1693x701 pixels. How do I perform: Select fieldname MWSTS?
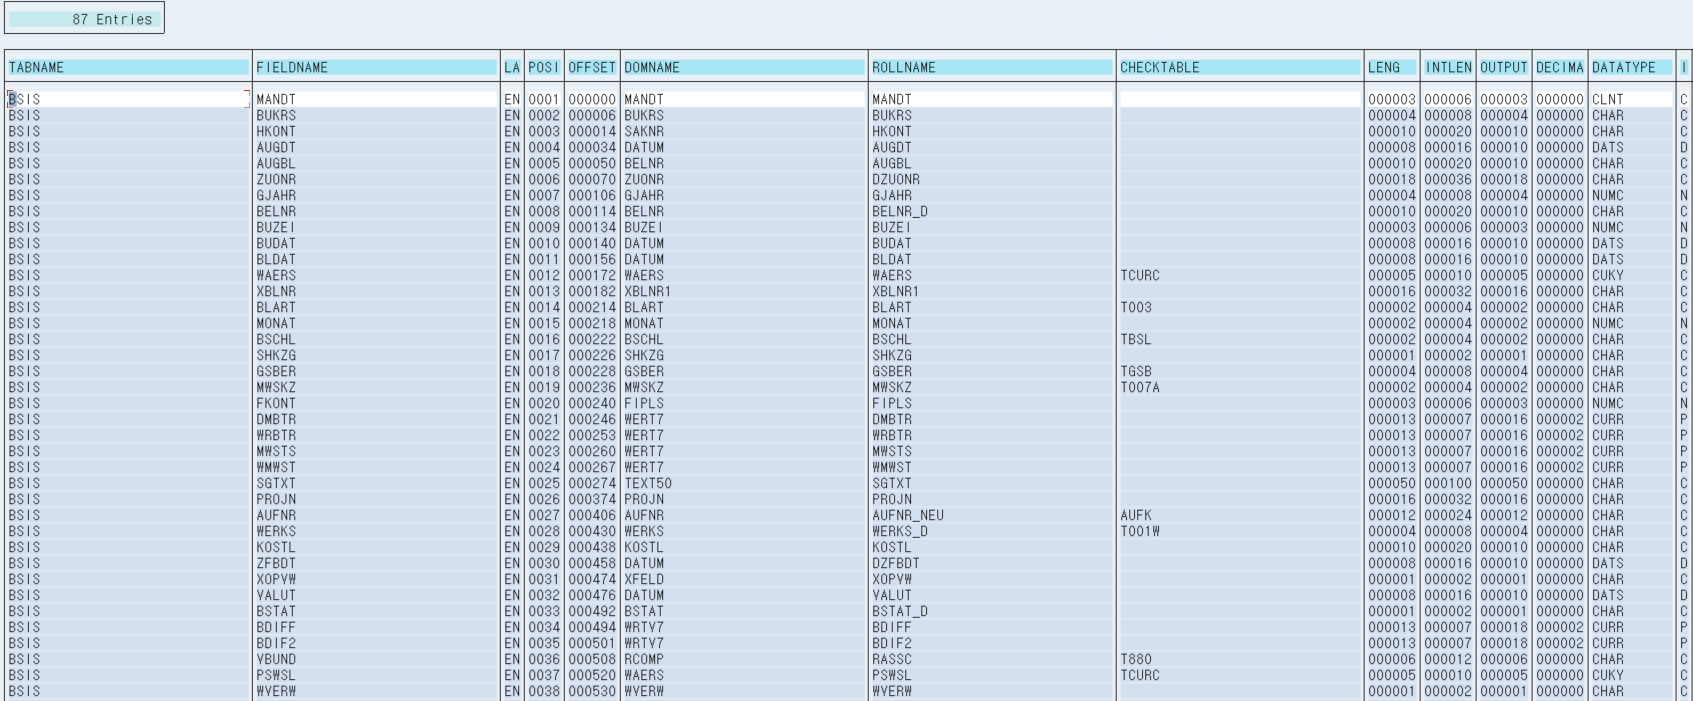tap(276, 451)
